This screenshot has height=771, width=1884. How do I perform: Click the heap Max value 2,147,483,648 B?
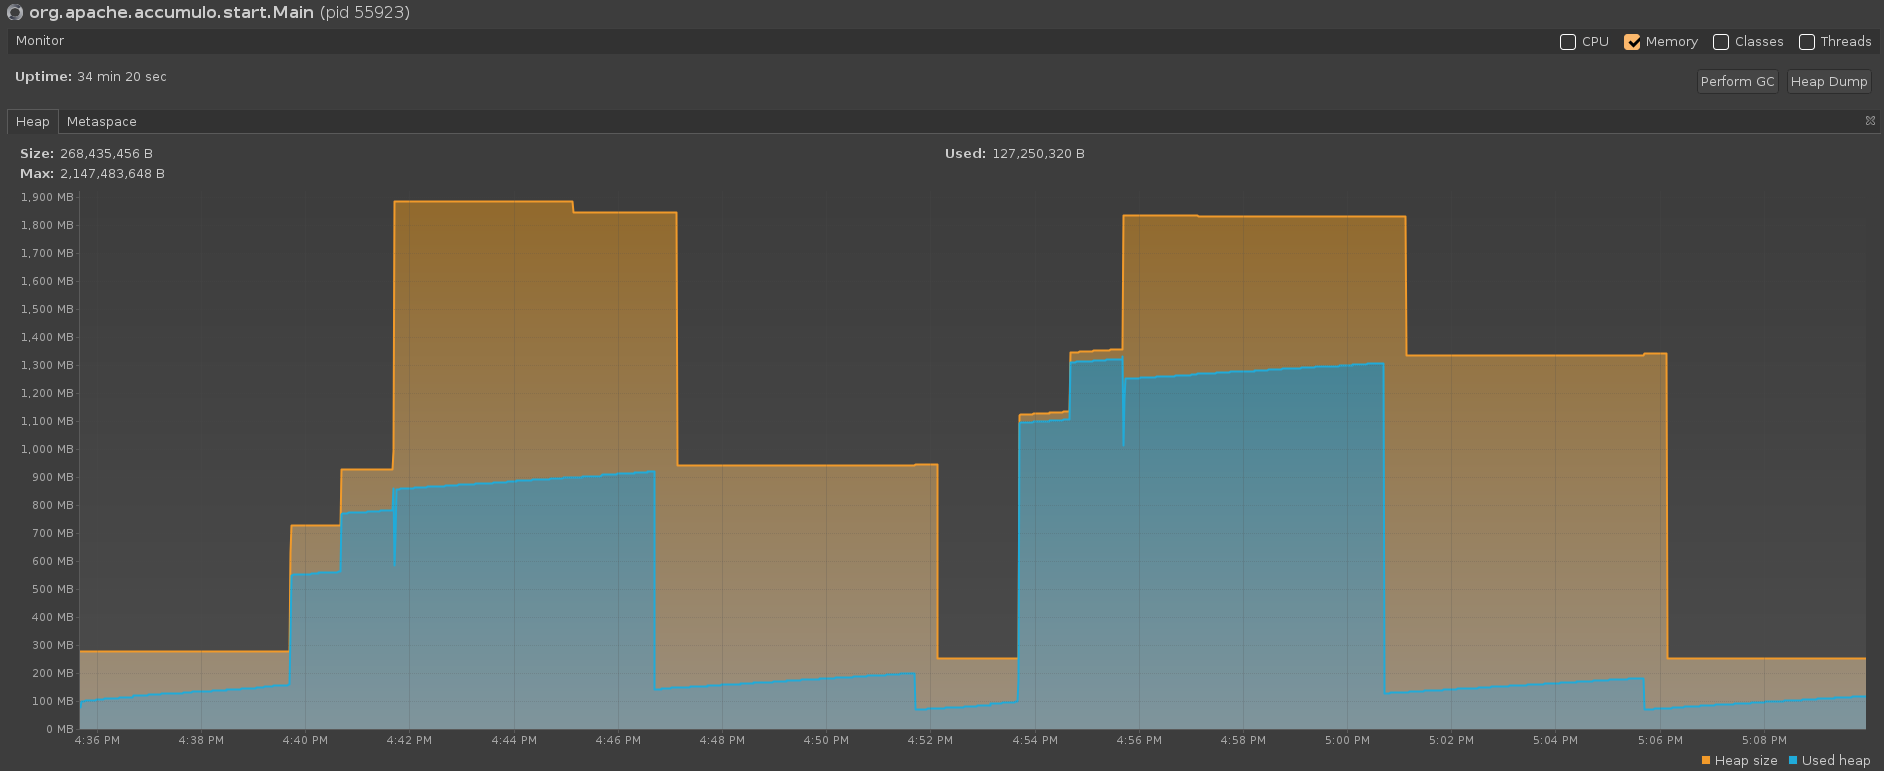point(112,174)
